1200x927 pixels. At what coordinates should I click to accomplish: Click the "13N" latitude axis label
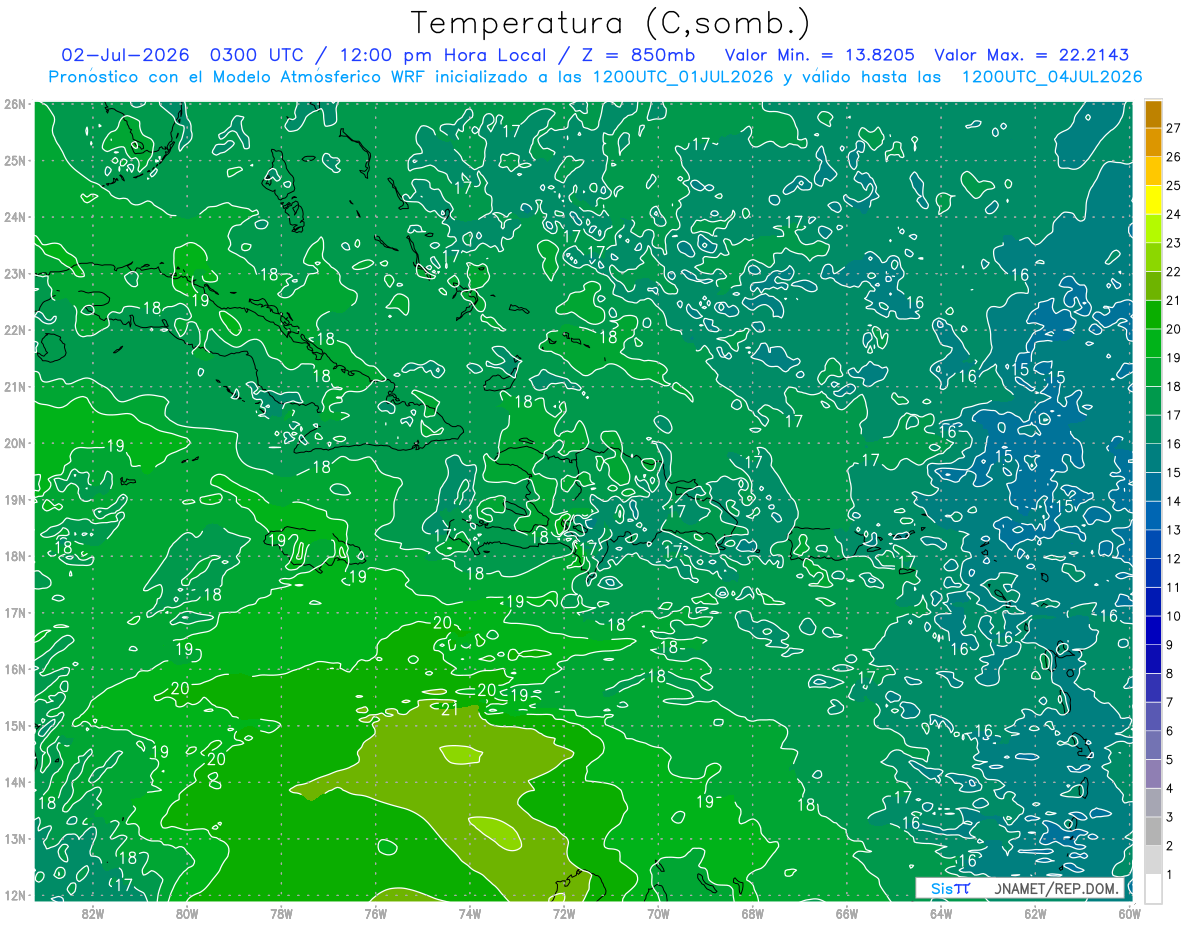[x=15, y=838]
